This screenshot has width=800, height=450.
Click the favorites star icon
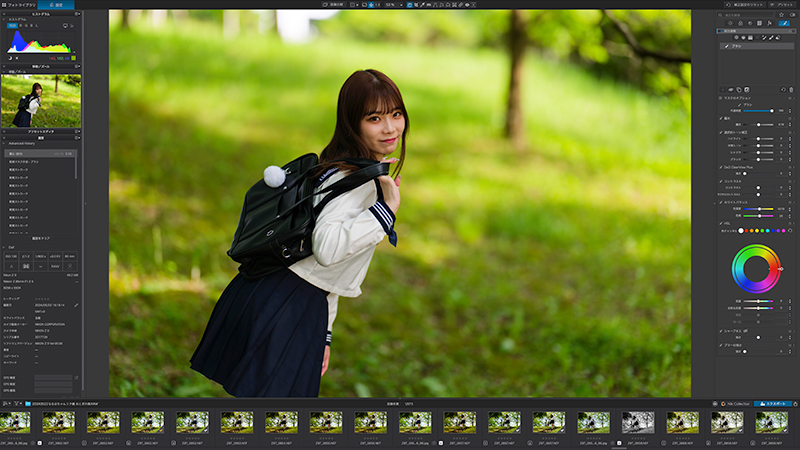pos(781,15)
